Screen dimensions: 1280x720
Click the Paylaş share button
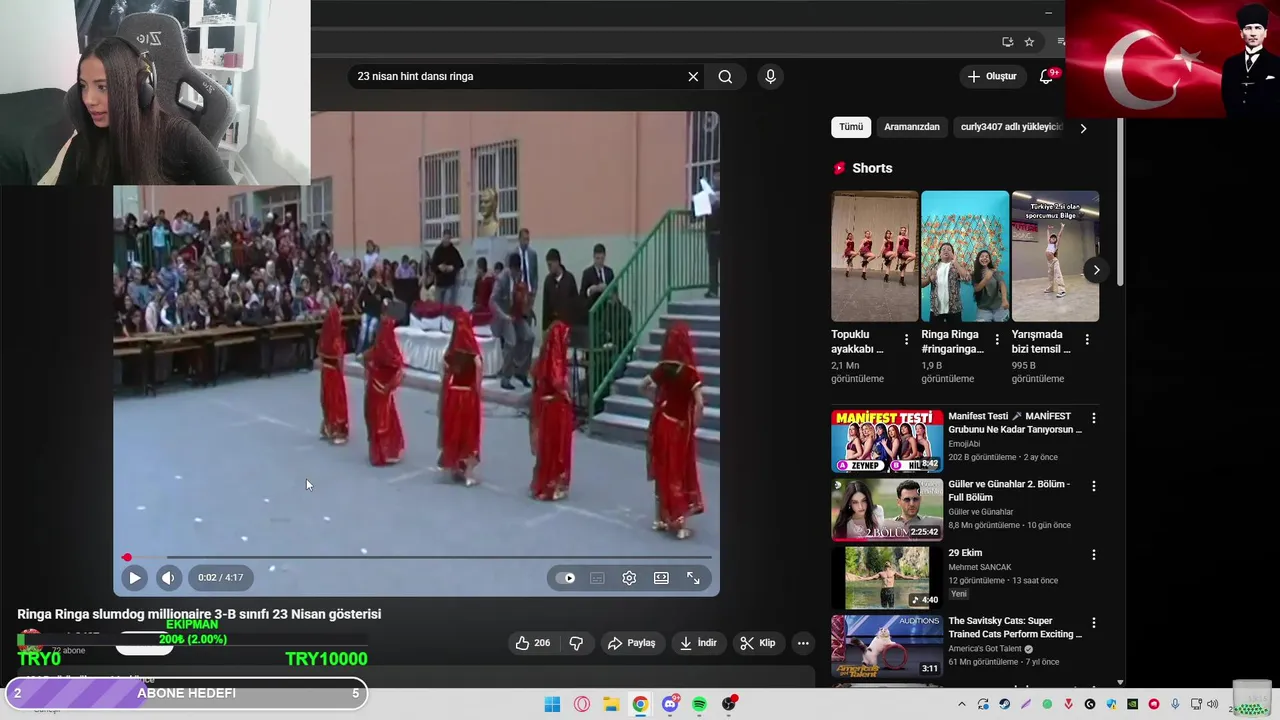pos(632,643)
